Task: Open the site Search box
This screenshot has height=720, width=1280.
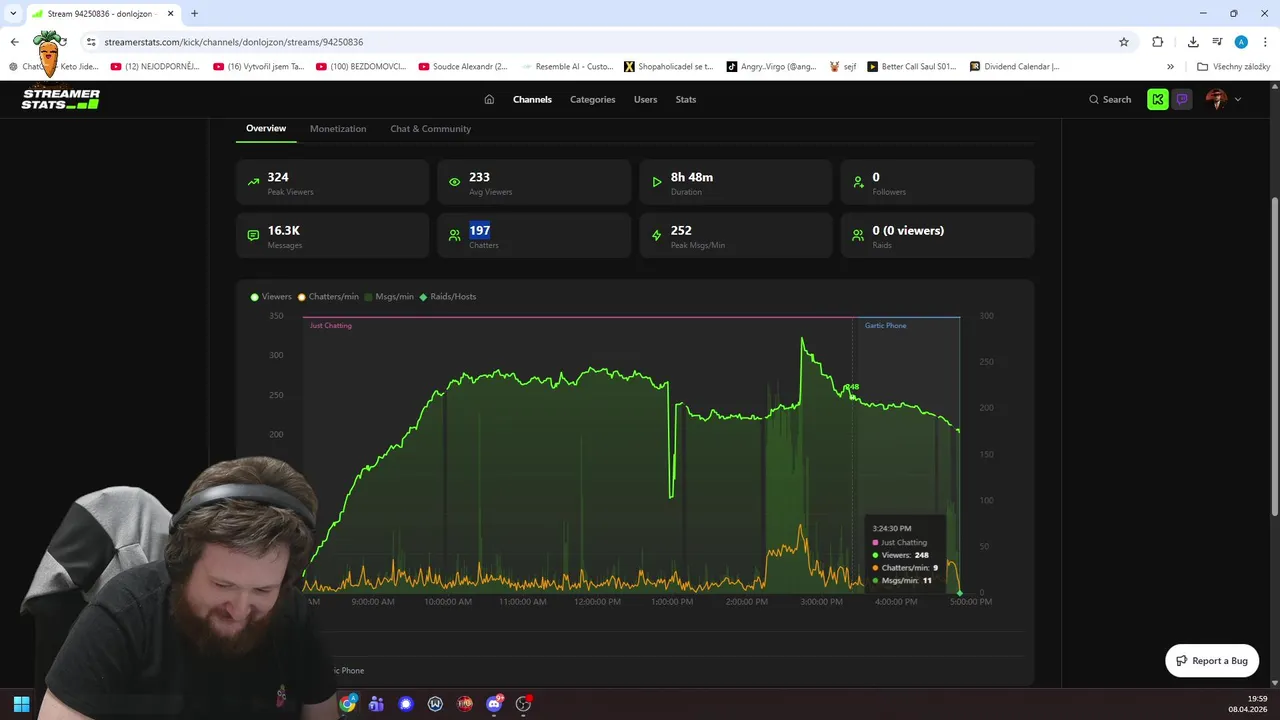Action: pyautogui.click(x=1110, y=99)
